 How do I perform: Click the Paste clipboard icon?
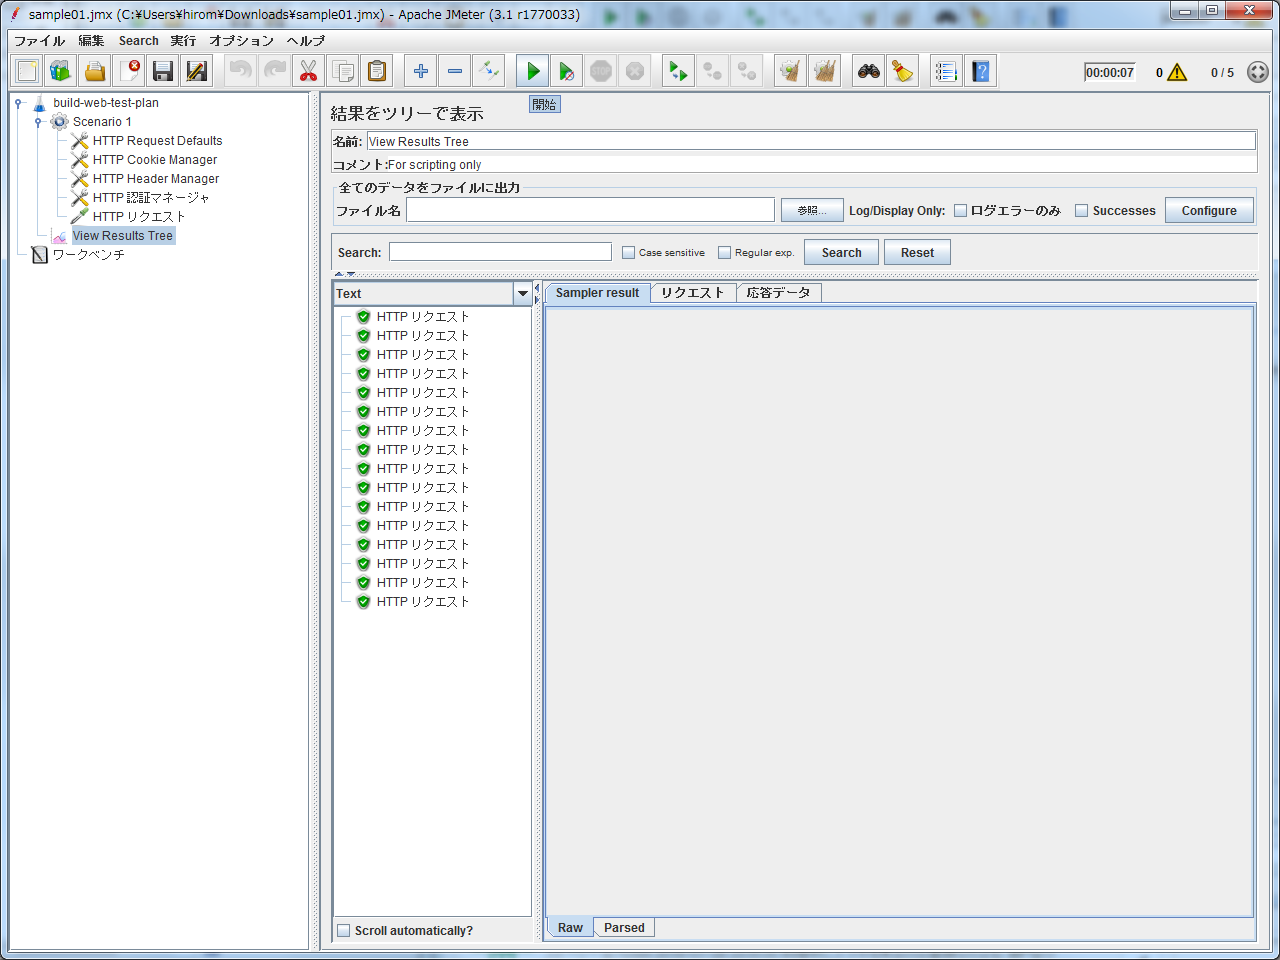click(377, 71)
